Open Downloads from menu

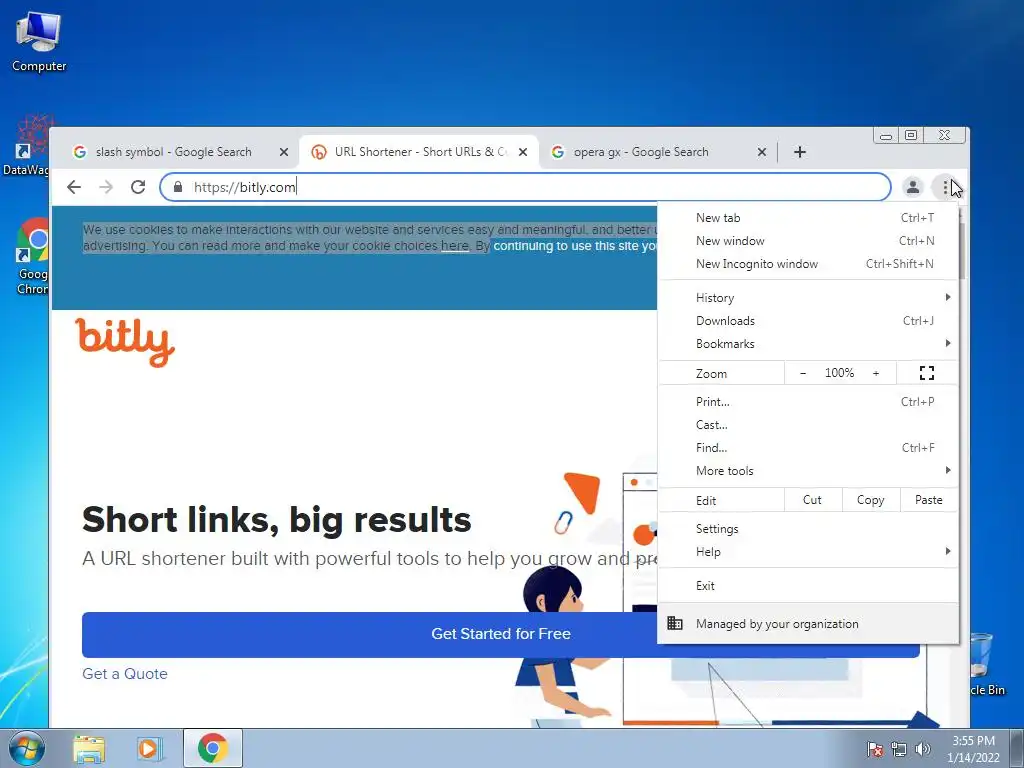[x=808, y=321]
